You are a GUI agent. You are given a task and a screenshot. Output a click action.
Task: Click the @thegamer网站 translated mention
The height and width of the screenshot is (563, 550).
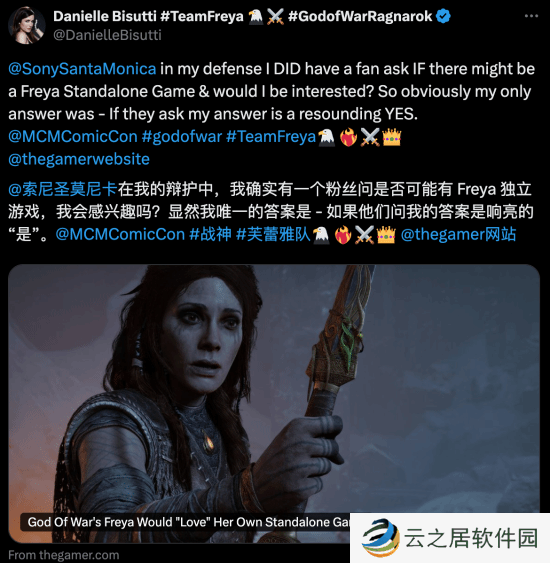(458, 234)
